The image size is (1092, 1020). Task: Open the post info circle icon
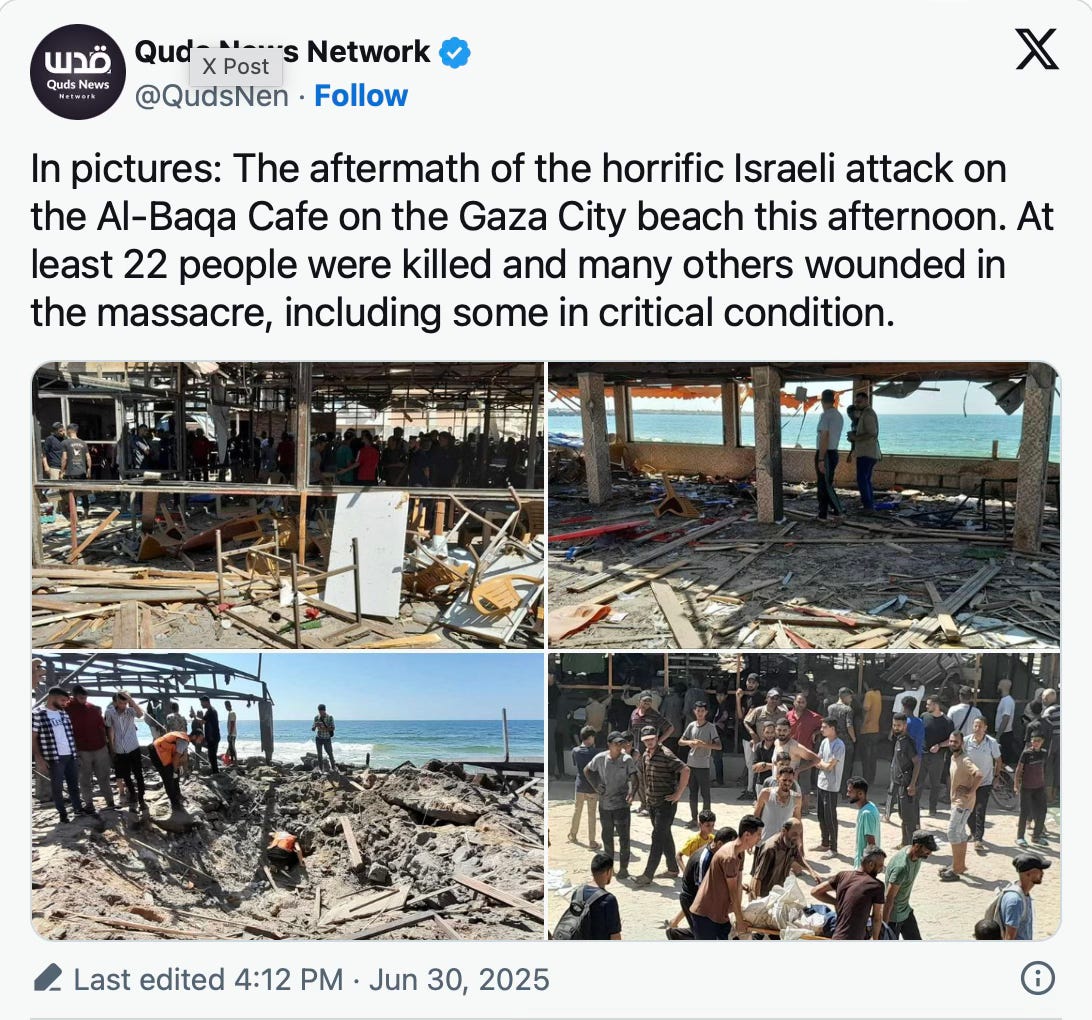click(1038, 978)
